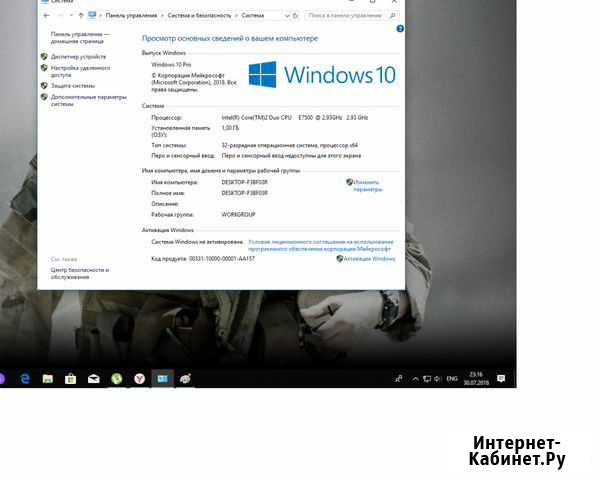Click the Активация Windows link
600x480 pixels.
click(368, 258)
